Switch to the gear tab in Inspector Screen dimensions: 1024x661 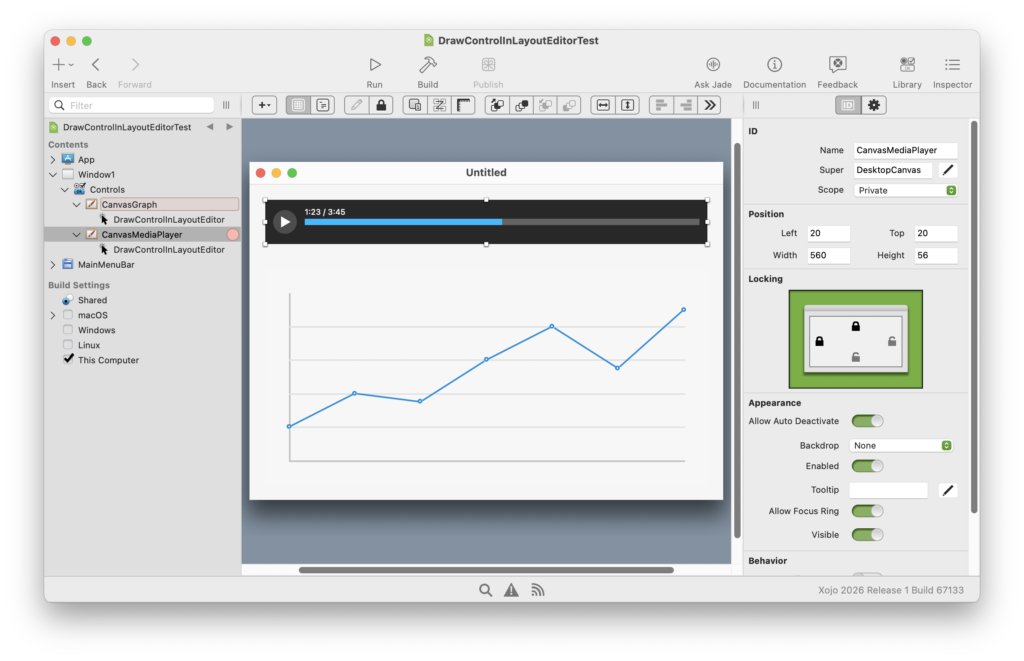click(874, 105)
